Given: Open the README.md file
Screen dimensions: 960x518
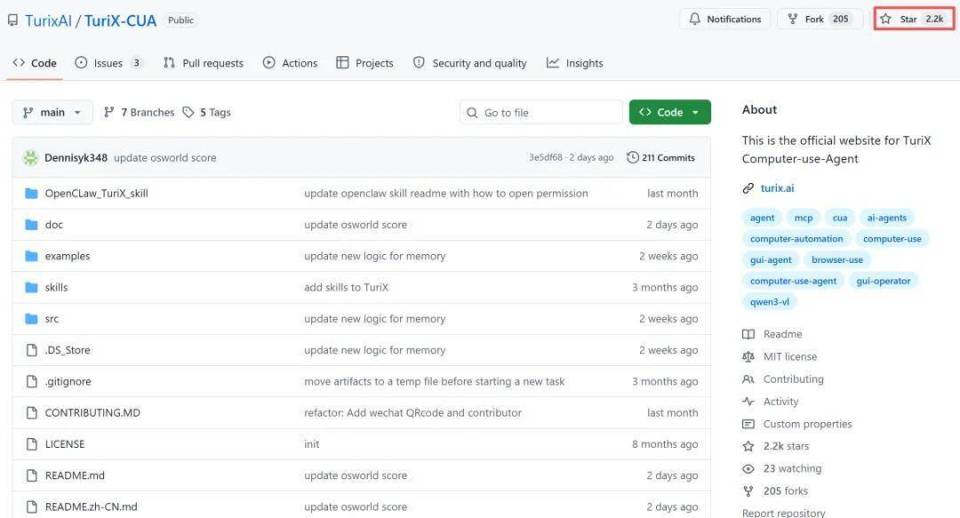Looking at the screenshot, I should point(75,475).
